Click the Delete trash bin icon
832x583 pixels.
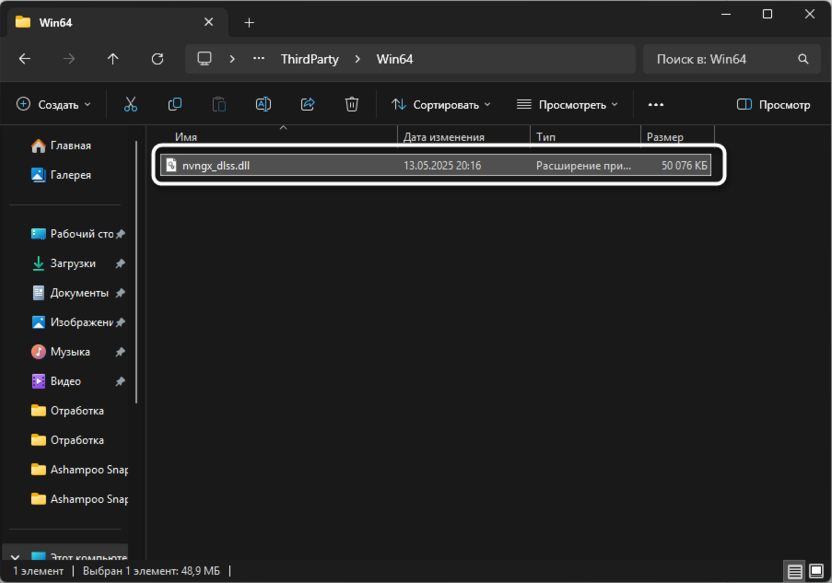(x=352, y=104)
